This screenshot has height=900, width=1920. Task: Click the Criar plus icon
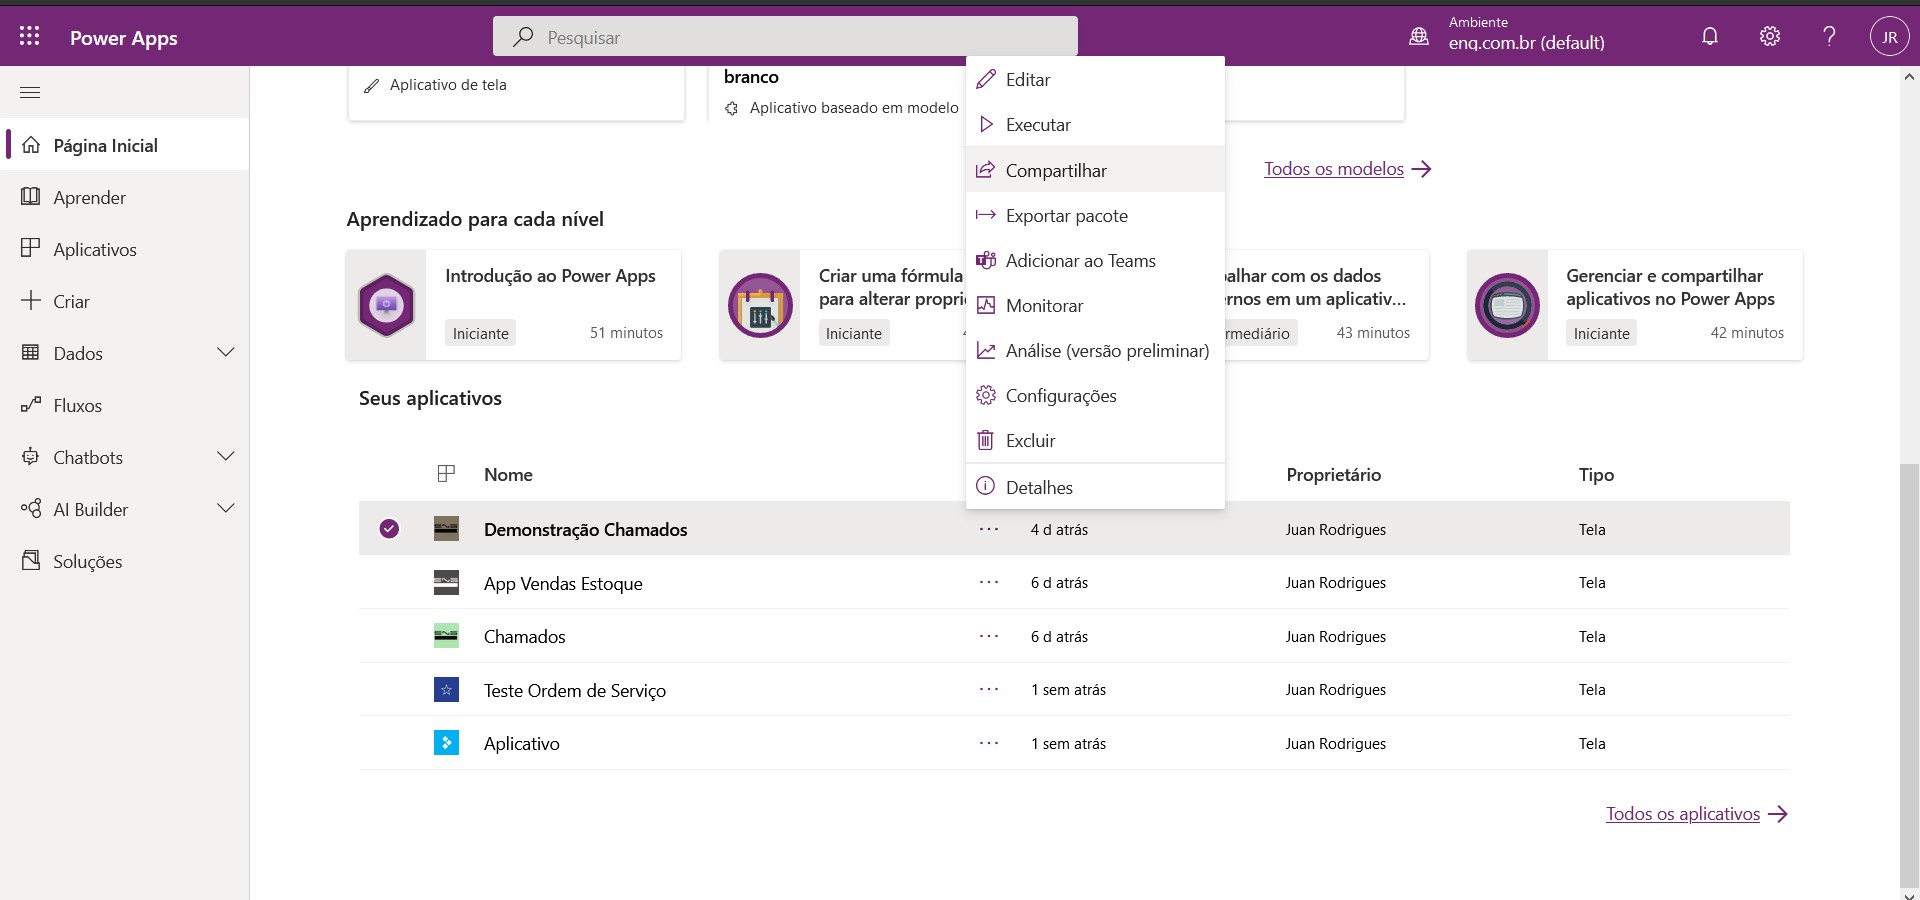(31, 300)
